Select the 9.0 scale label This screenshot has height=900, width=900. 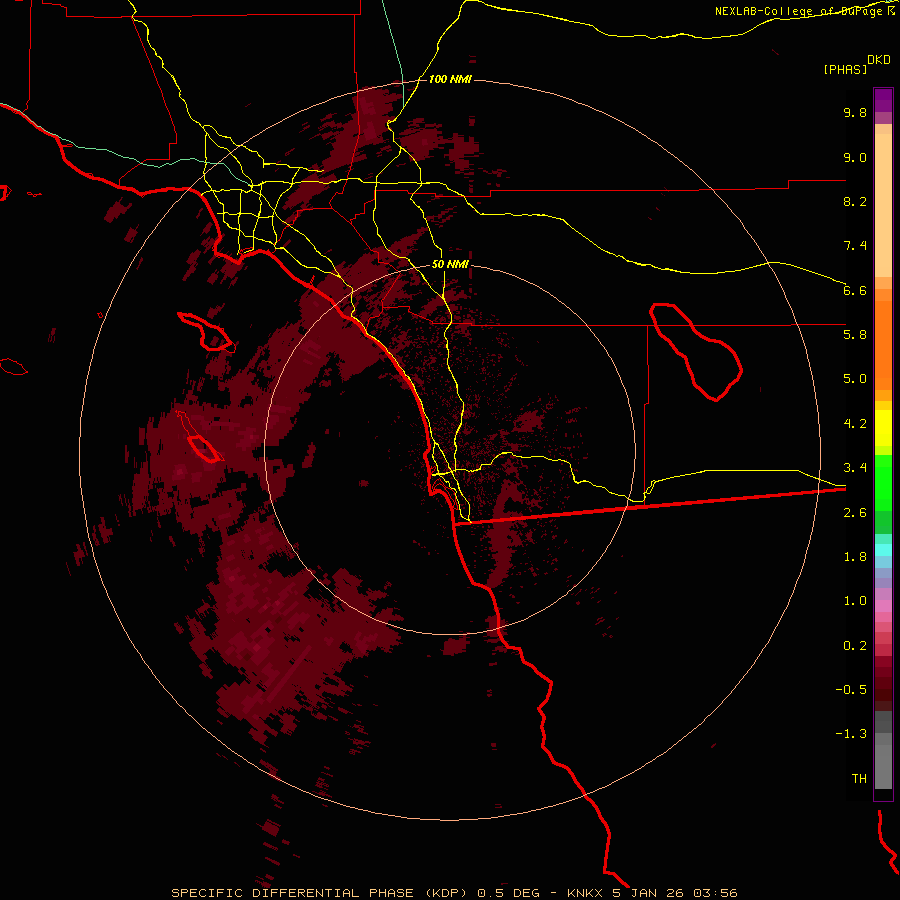(x=855, y=157)
